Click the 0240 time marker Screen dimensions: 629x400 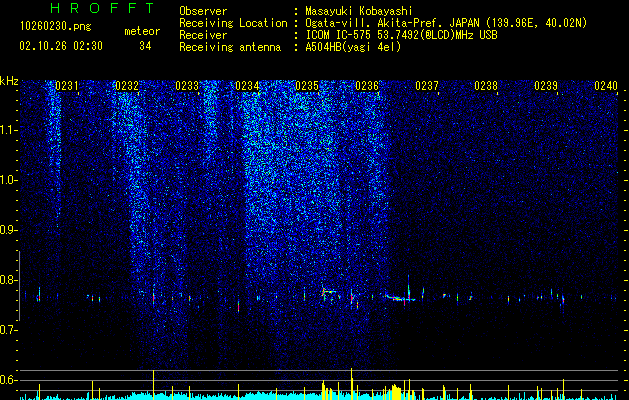606,86
